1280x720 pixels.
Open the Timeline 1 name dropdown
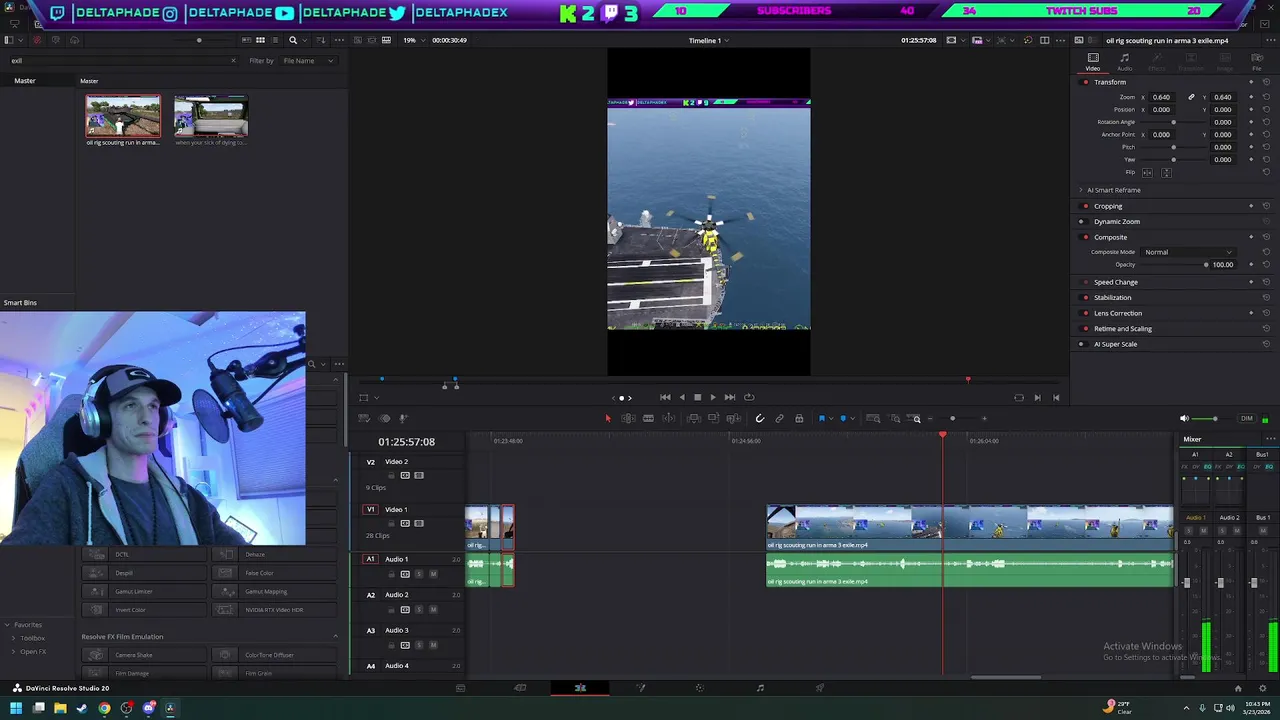pos(709,40)
